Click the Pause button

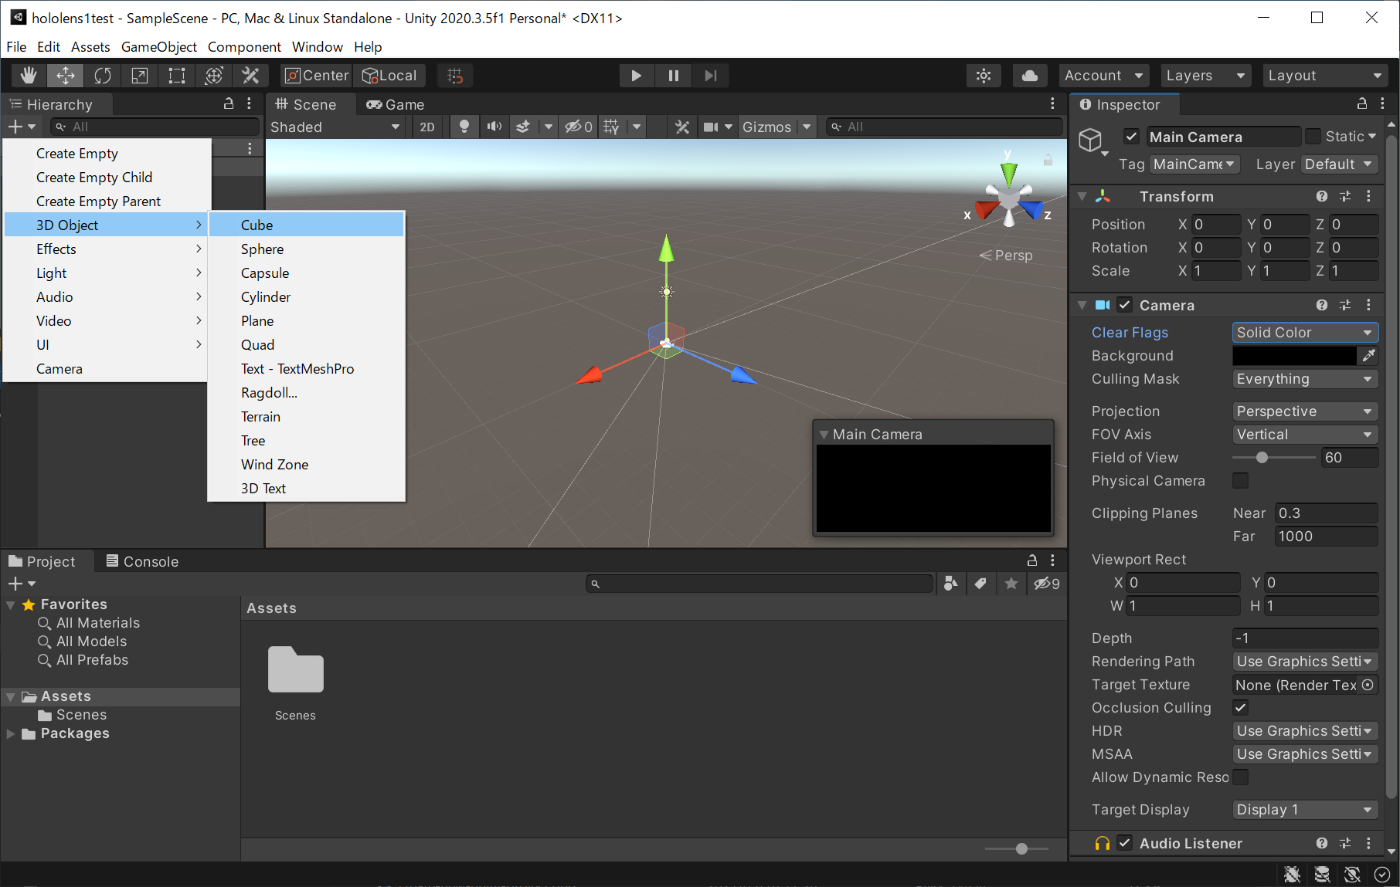(x=673, y=75)
